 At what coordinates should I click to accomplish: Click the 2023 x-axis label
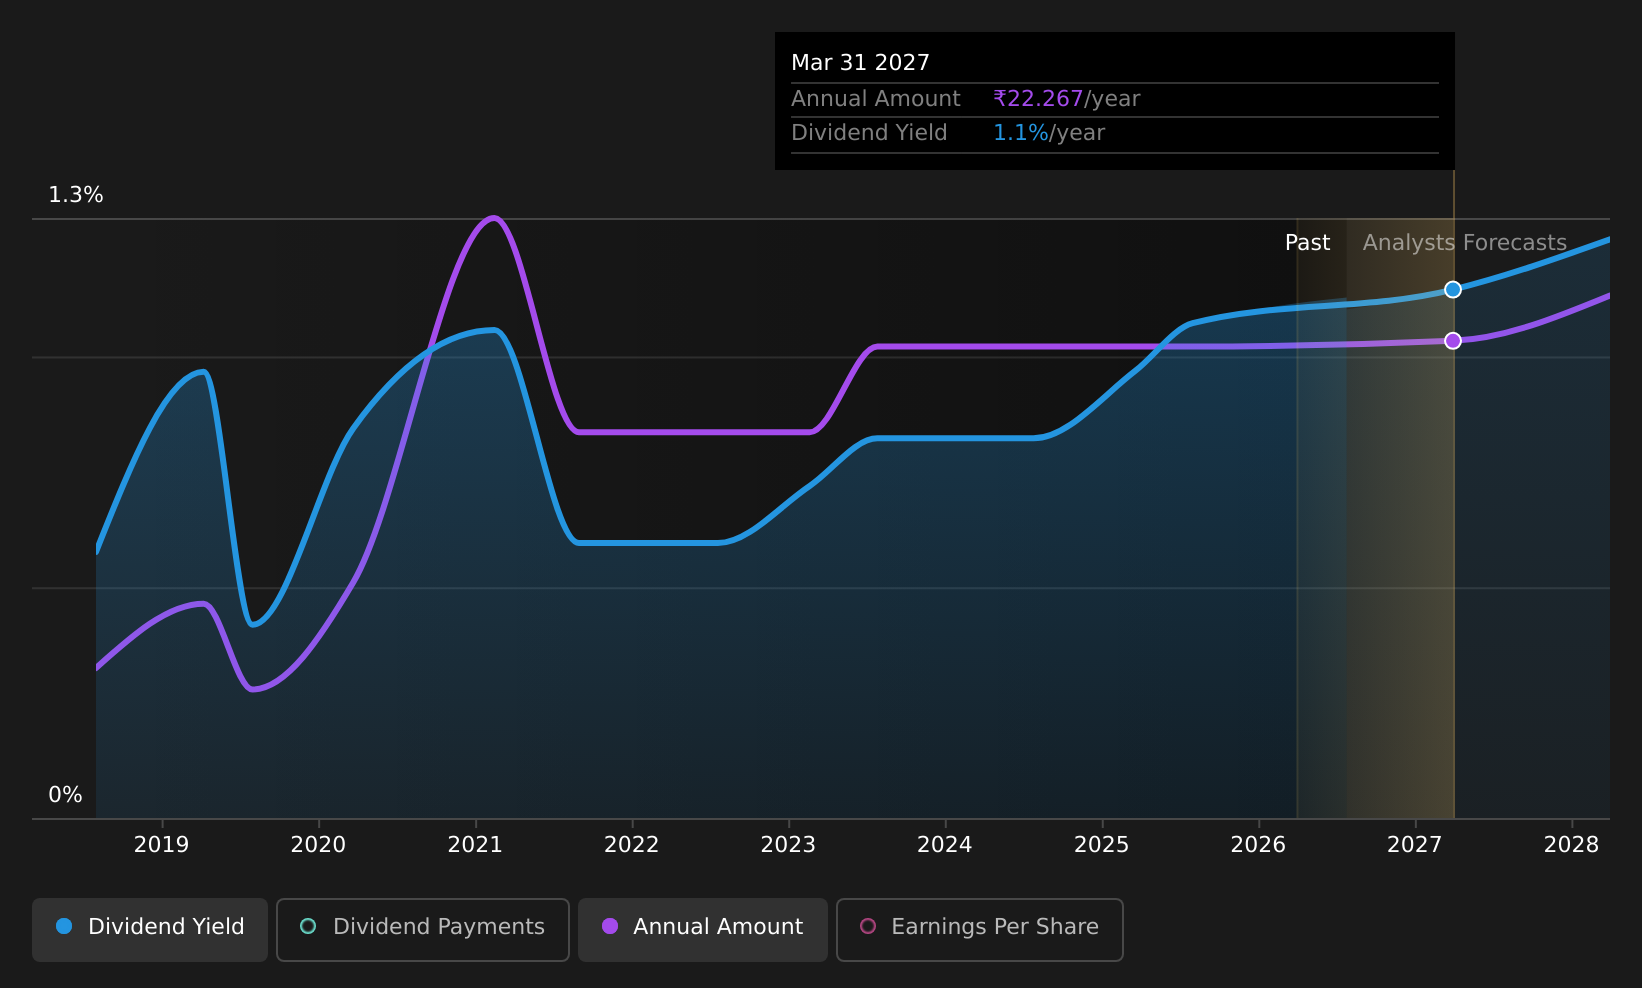tap(788, 845)
